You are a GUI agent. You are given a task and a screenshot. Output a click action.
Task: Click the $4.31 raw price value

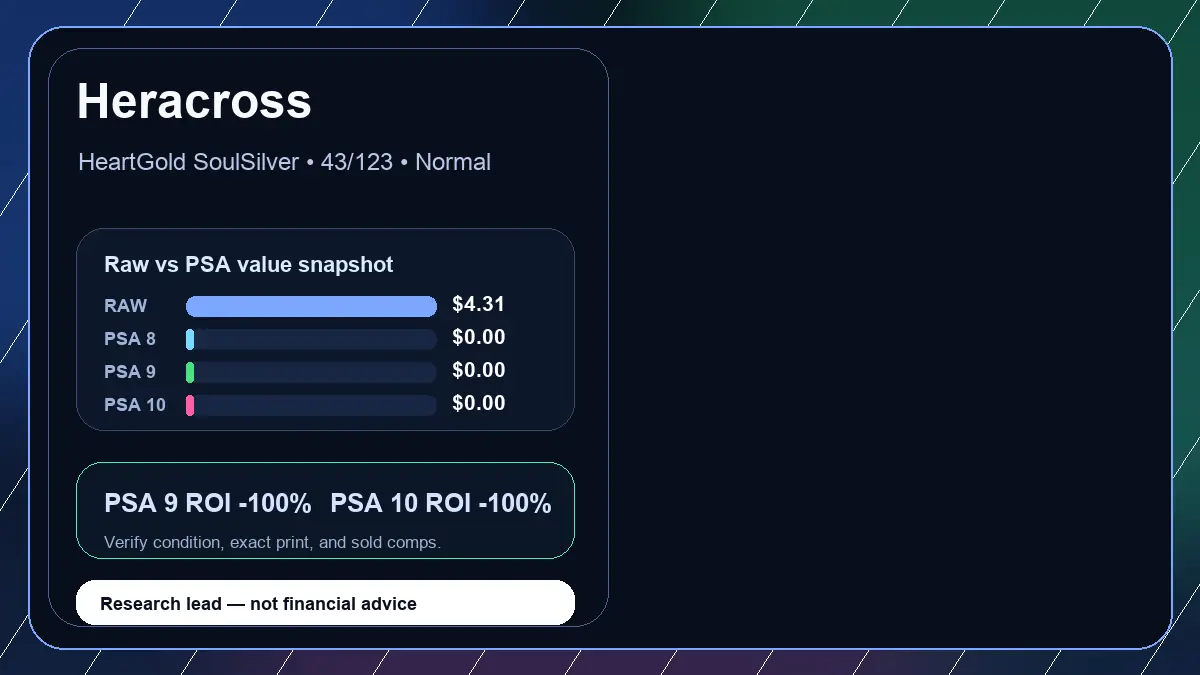[479, 305]
